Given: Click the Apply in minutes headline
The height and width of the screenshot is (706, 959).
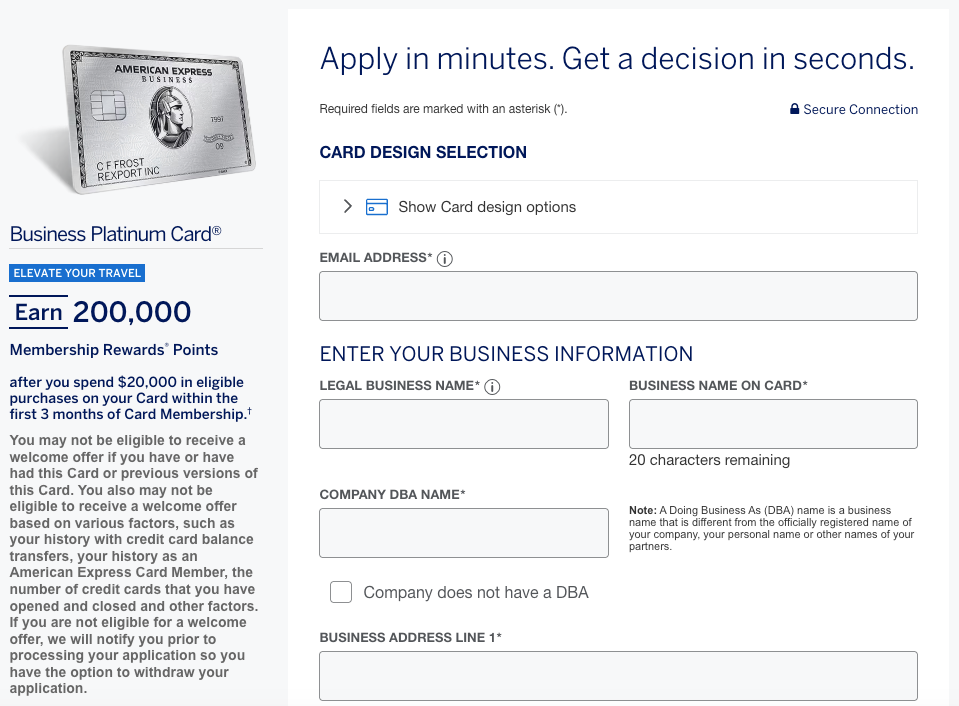Looking at the screenshot, I should (x=615, y=59).
